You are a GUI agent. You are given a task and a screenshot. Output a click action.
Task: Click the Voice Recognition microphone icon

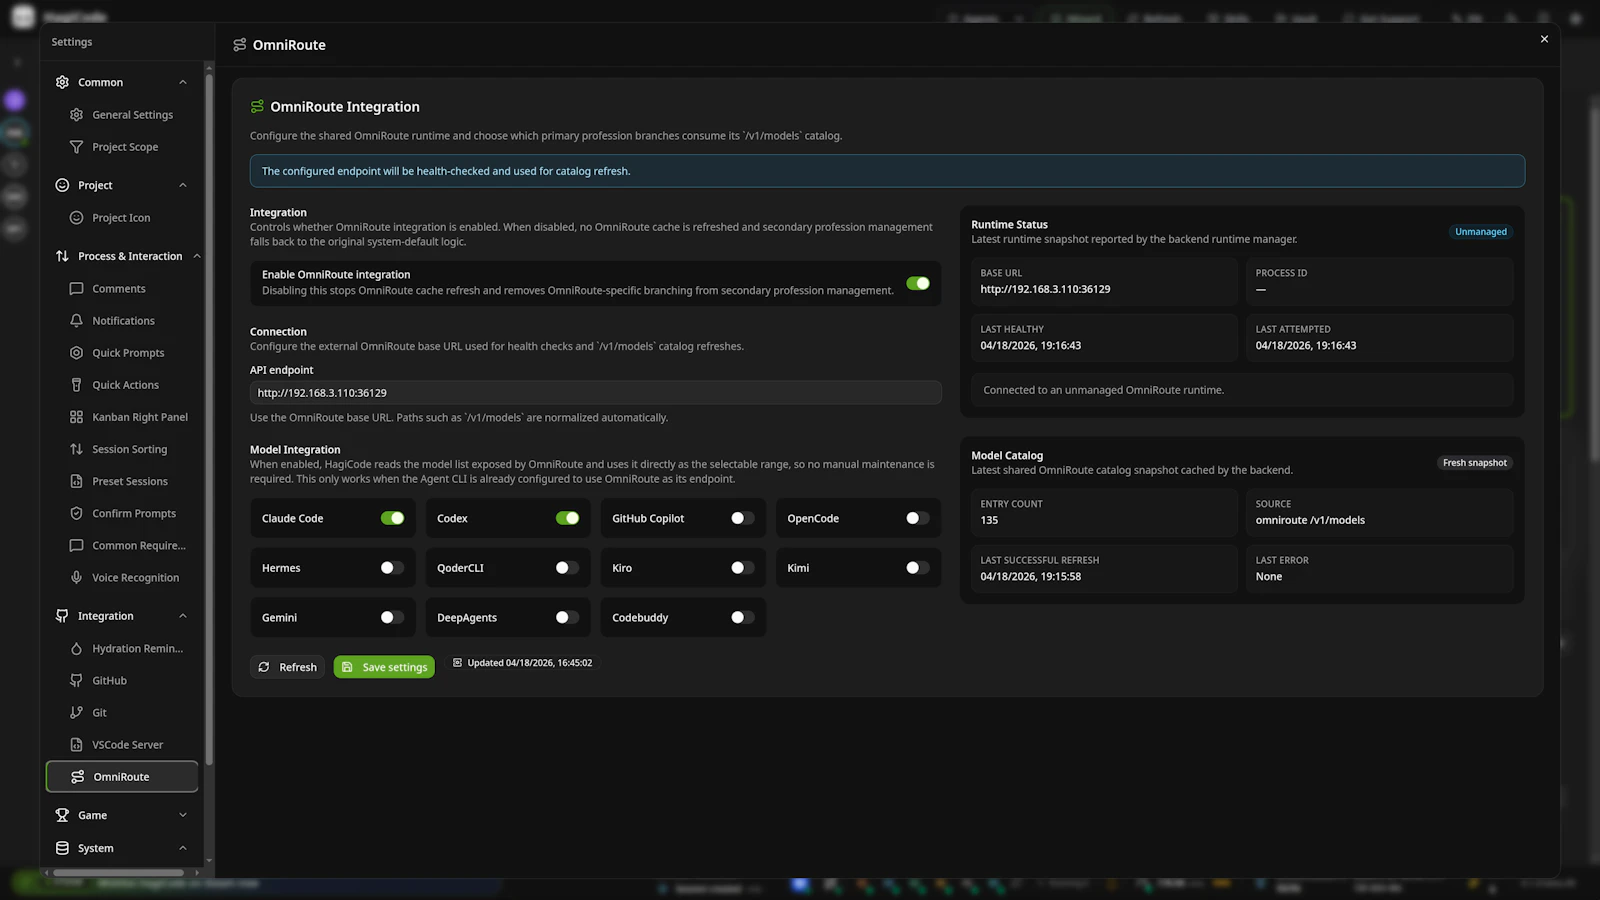pos(76,577)
